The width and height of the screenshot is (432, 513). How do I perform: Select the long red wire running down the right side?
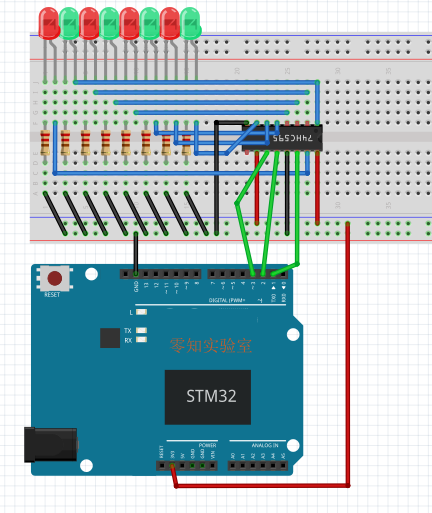click(x=348, y=353)
